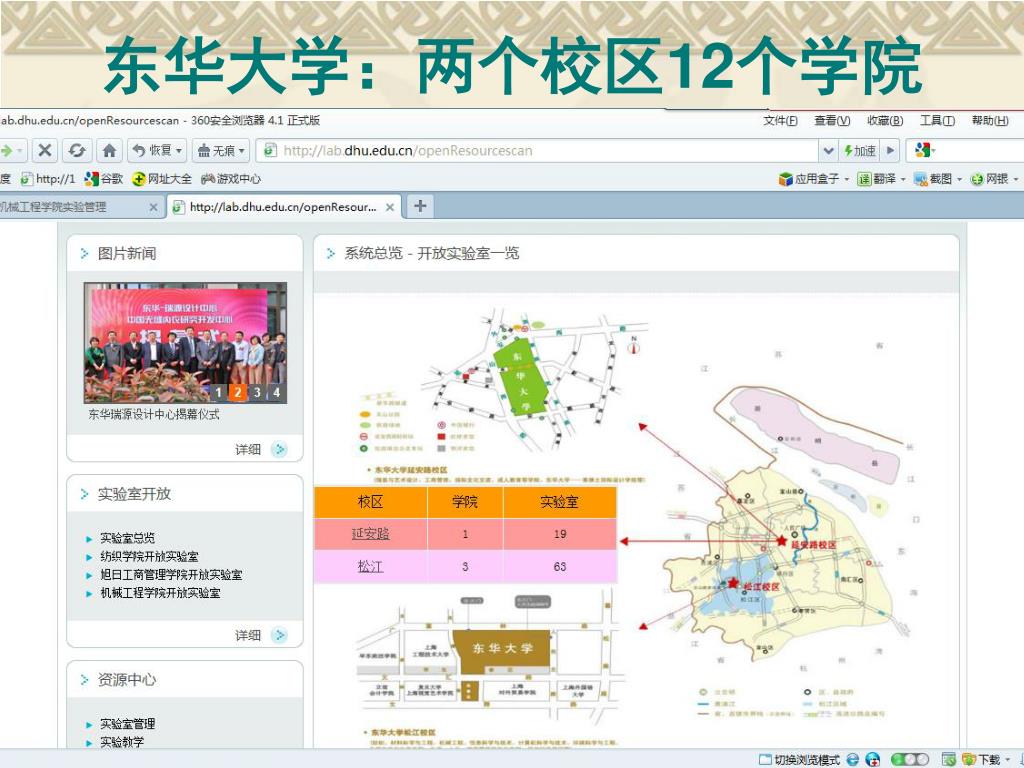Image resolution: width=1024 pixels, height=768 pixels.
Task: Open 纺织学院开放实验室 link
Action: pyautogui.click(x=149, y=556)
